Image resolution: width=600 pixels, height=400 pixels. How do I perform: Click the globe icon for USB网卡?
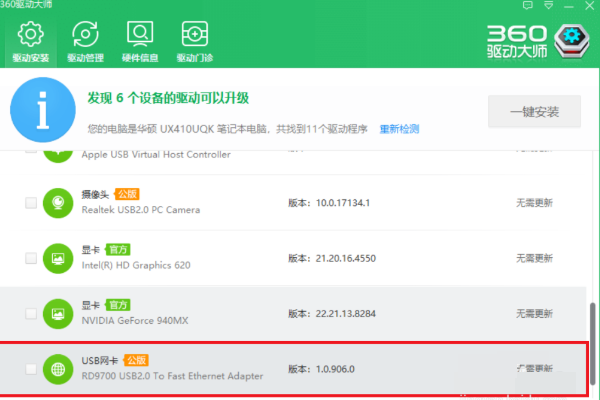tap(58, 369)
